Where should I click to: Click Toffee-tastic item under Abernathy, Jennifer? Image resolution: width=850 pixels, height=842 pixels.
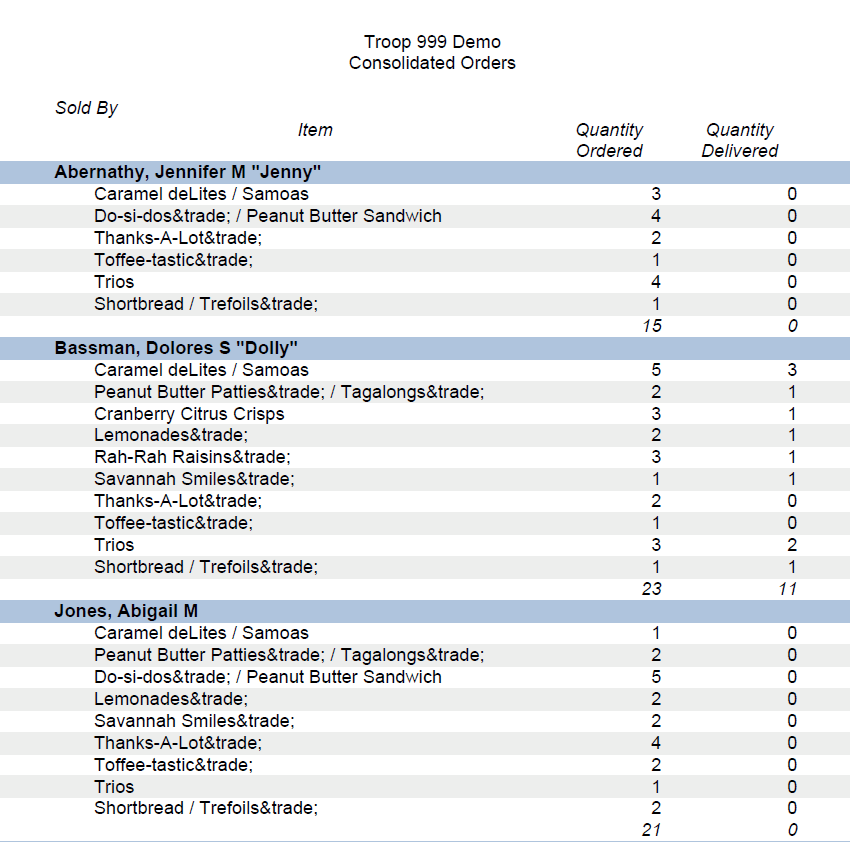(173, 260)
